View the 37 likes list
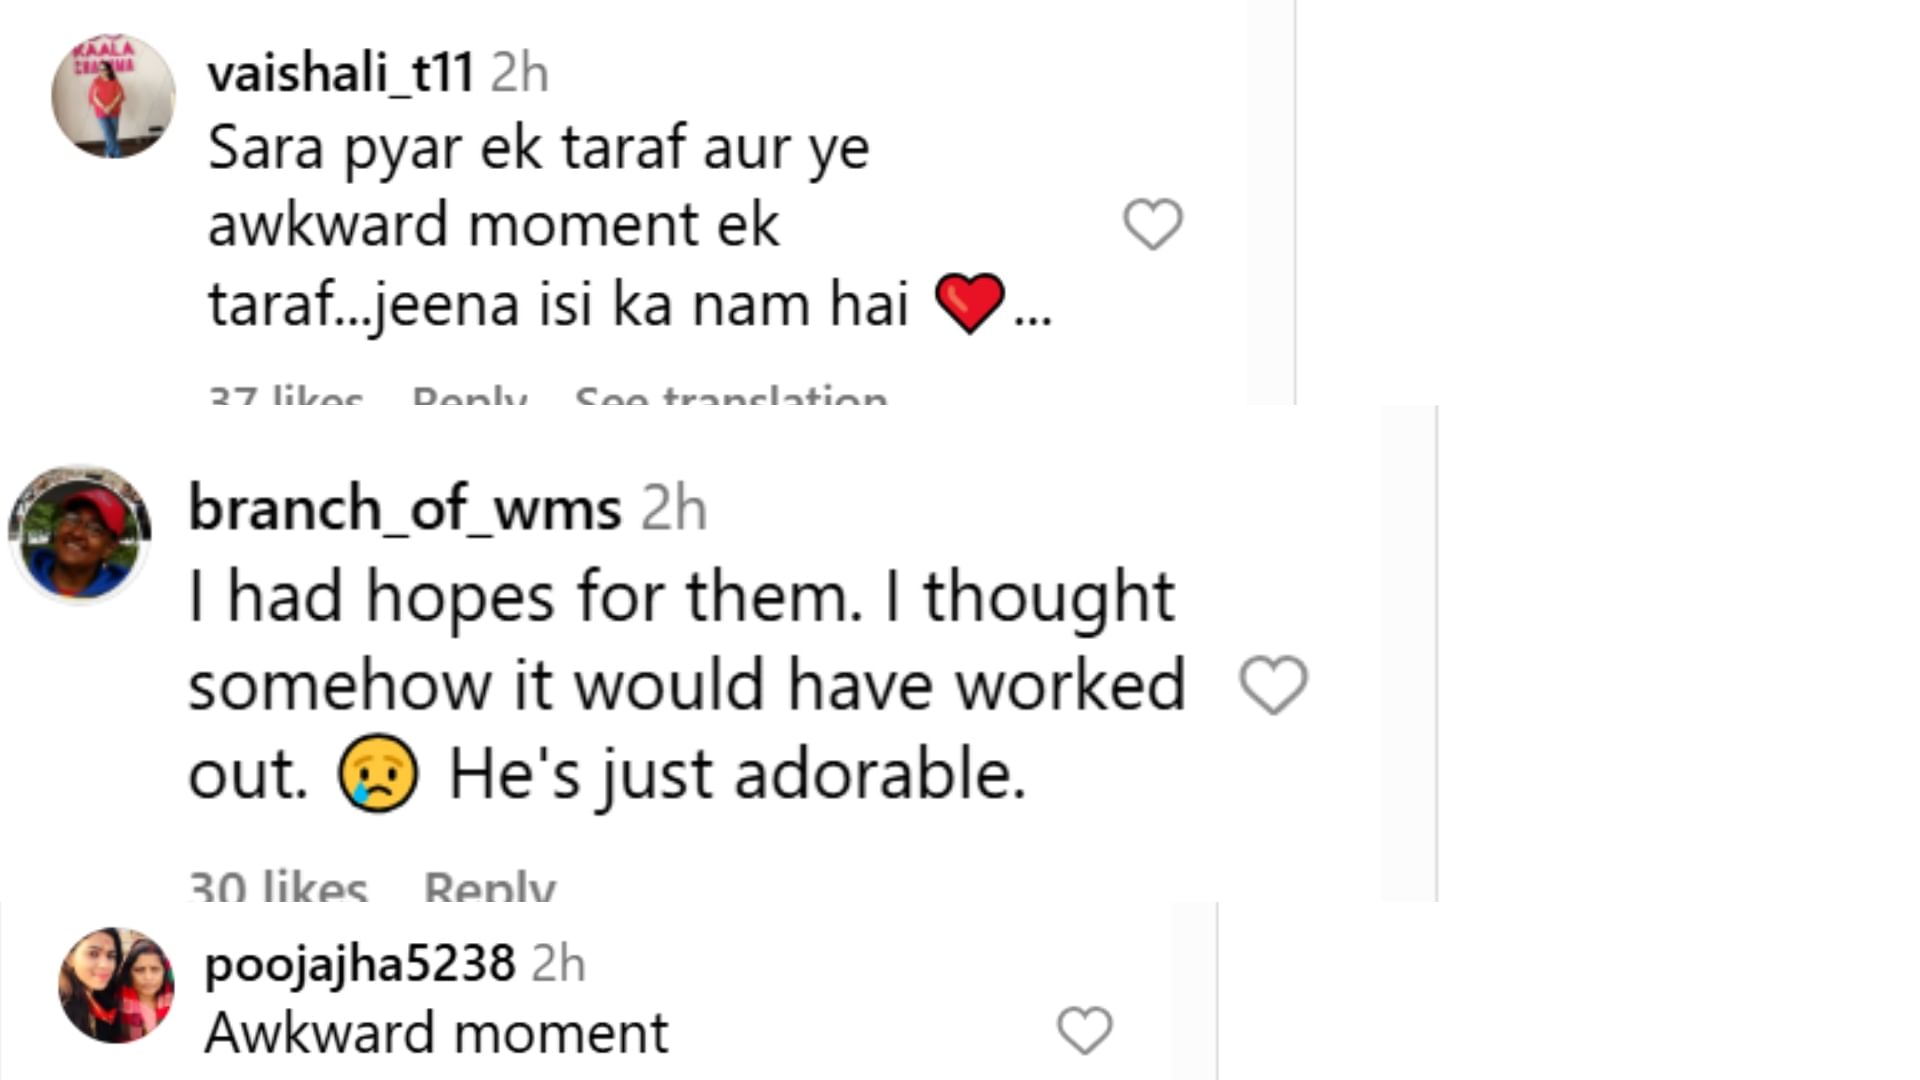The height and width of the screenshot is (1080, 1920). tap(286, 397)
